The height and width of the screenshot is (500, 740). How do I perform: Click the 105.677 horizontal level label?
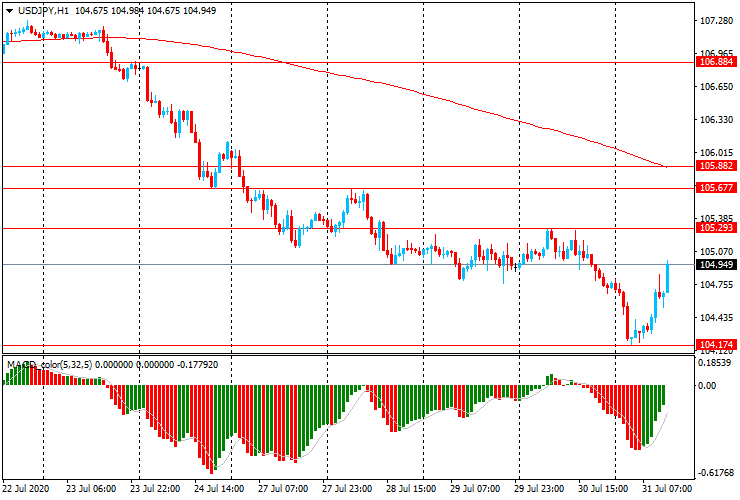(716, 188)
